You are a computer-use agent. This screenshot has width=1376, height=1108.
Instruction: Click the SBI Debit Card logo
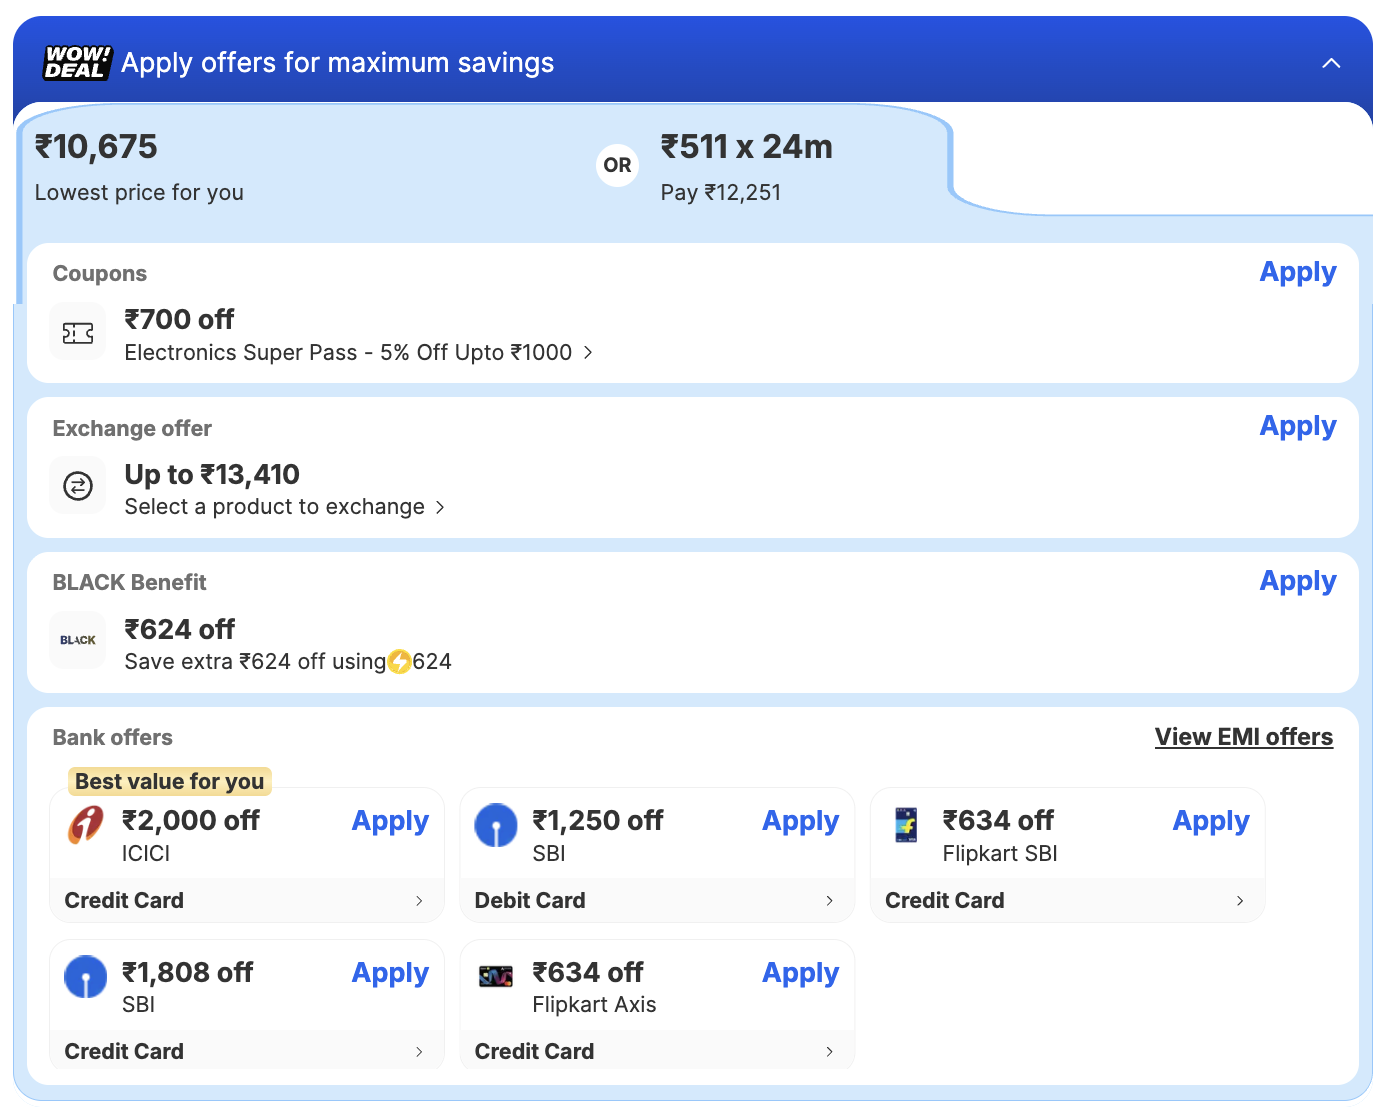click(x=496, y=826)
